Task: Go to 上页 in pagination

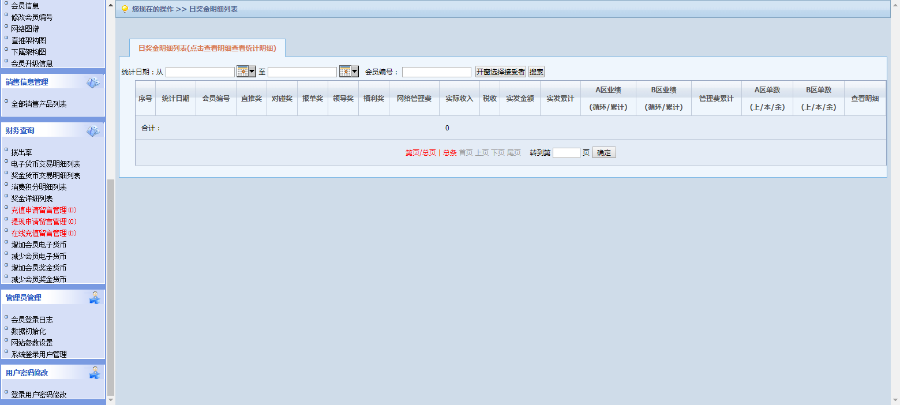Action: pyautogui.click(x=482, y=153)
